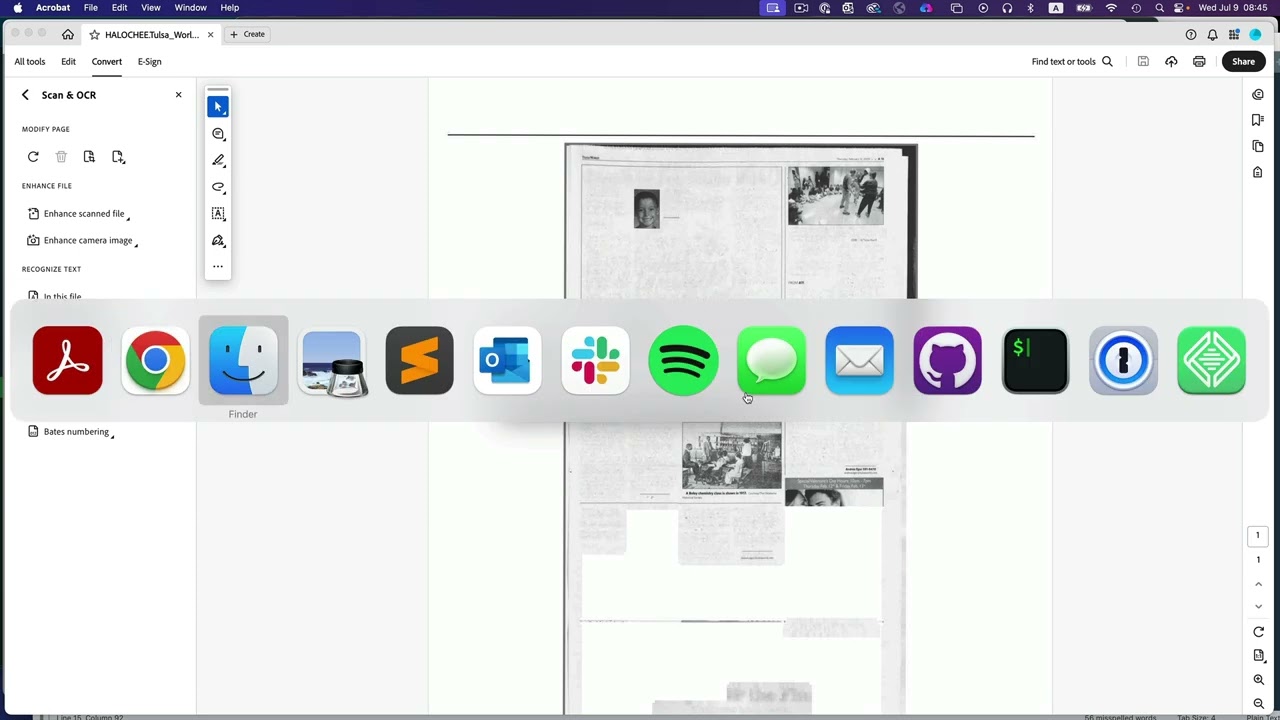This screenshot has height=720, width=1280.
Task: Select Finder in the app switcher
Action: click(x=243, y=360)
